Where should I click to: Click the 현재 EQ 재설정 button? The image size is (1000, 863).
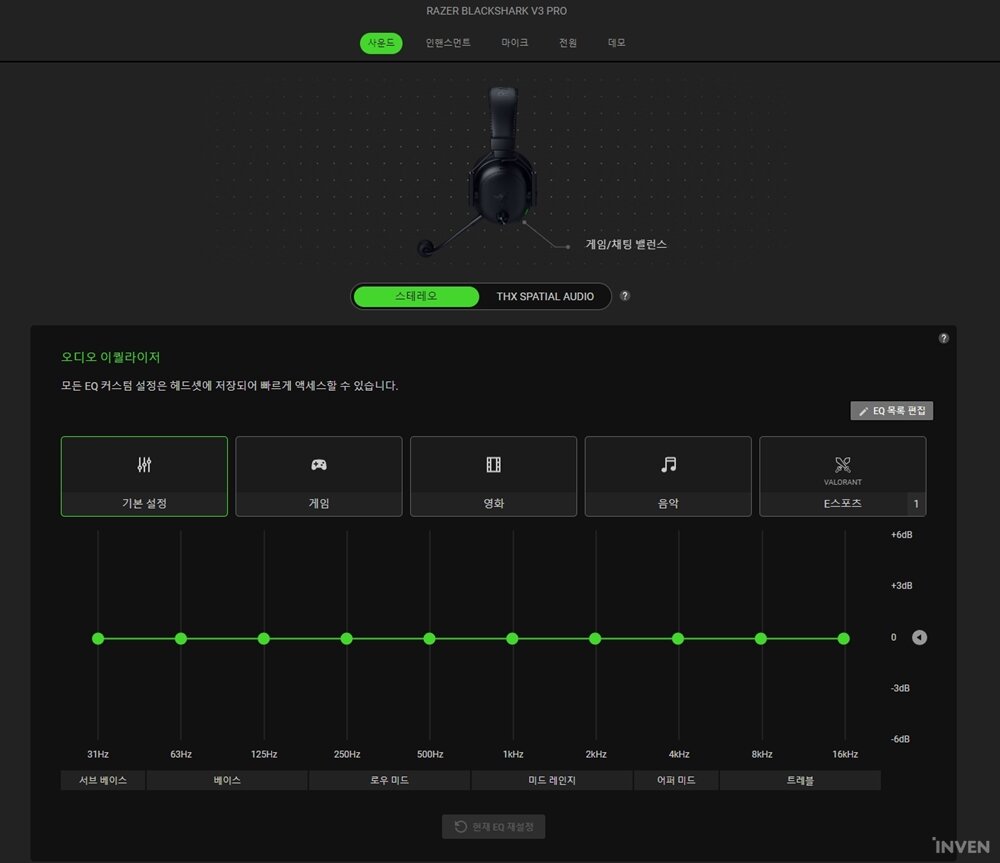494,827
